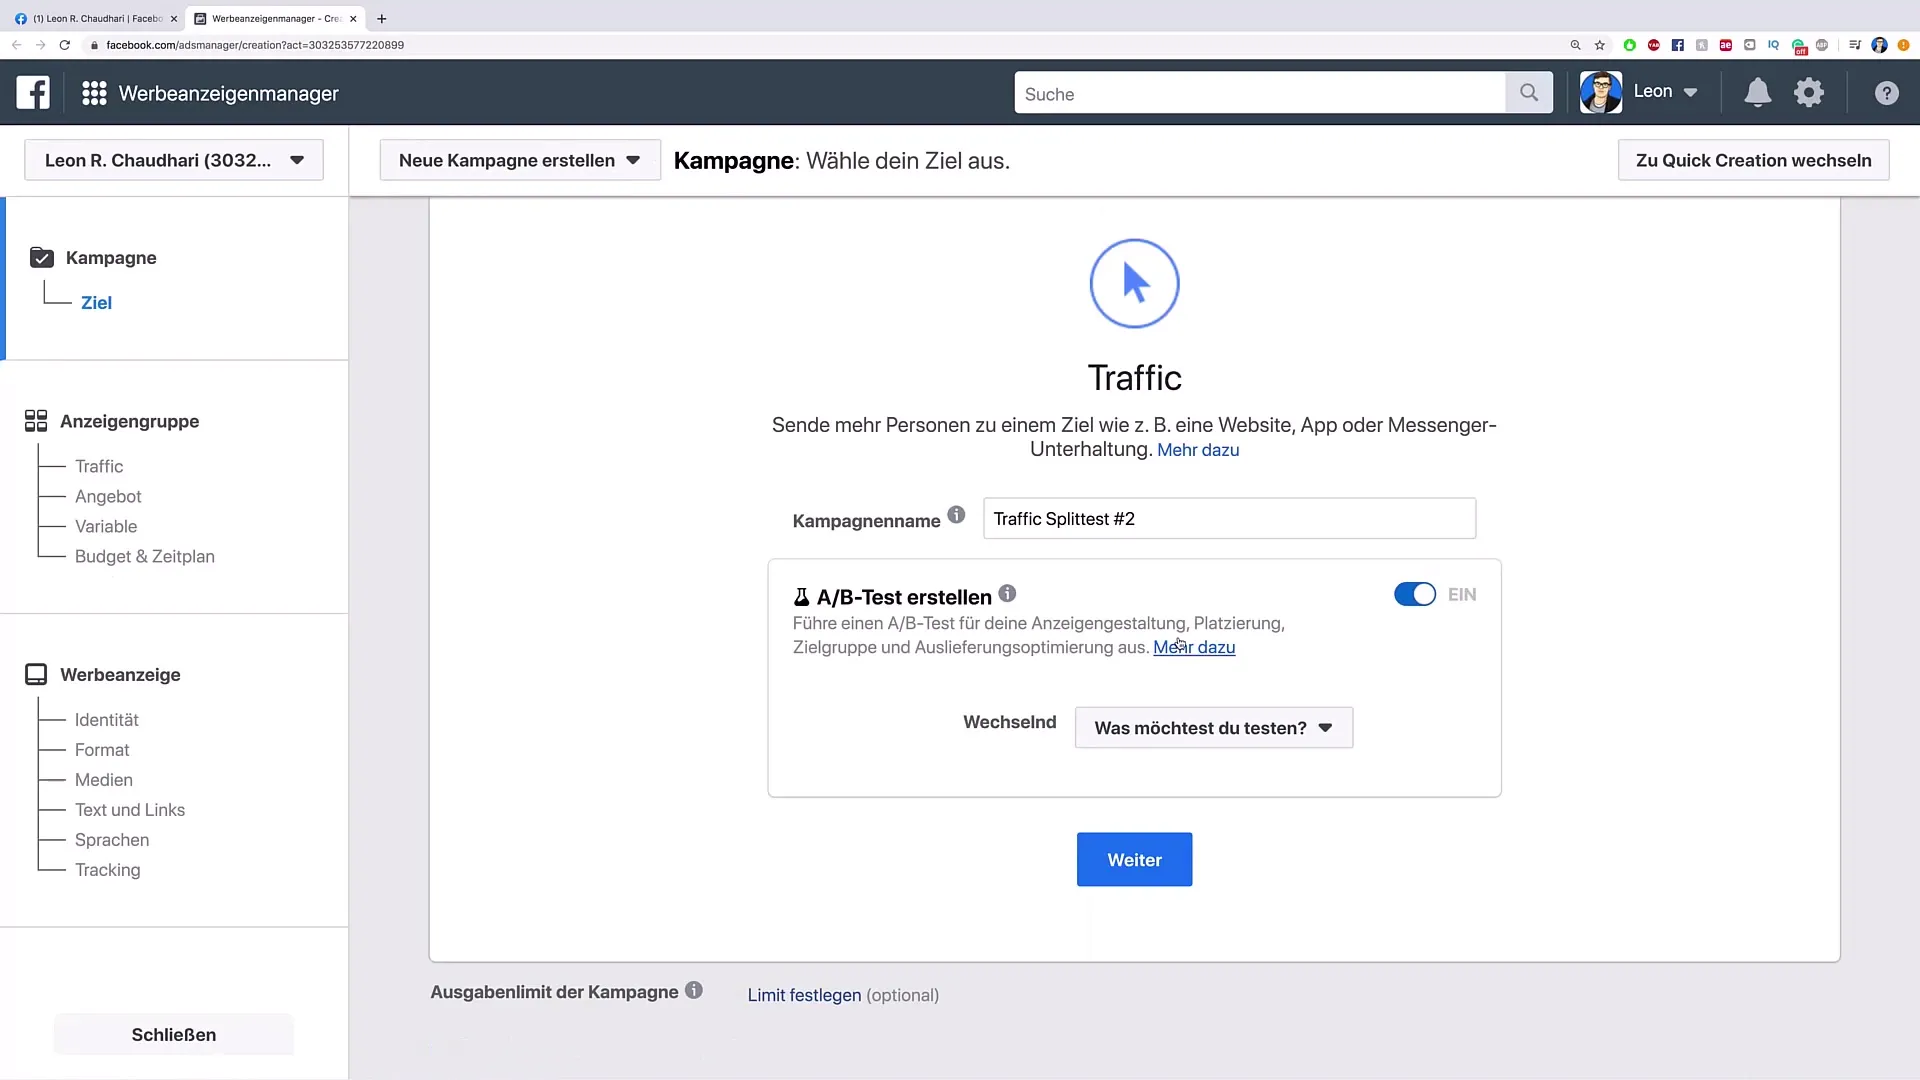Click the Werbeanzeige icon in sidebar
Viewport: 1920px width, 1080px height.
(36, 675)
